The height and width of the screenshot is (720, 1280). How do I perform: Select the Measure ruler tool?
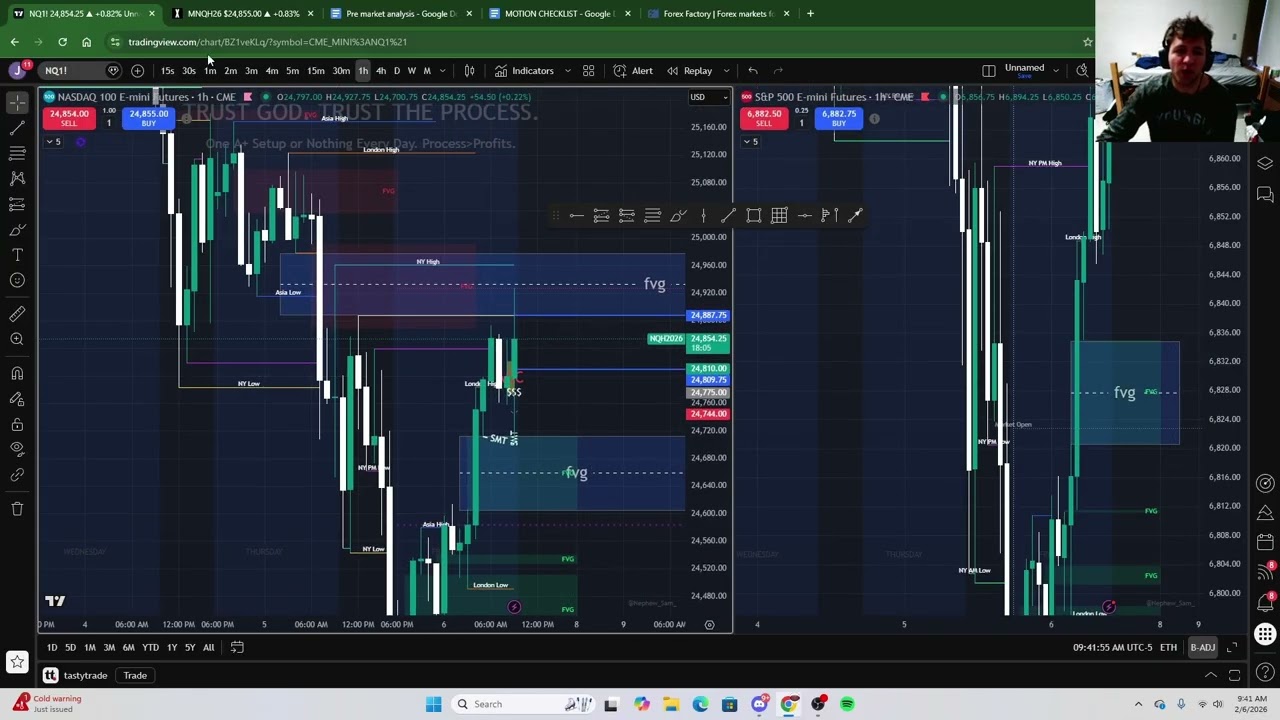point(17,314)
